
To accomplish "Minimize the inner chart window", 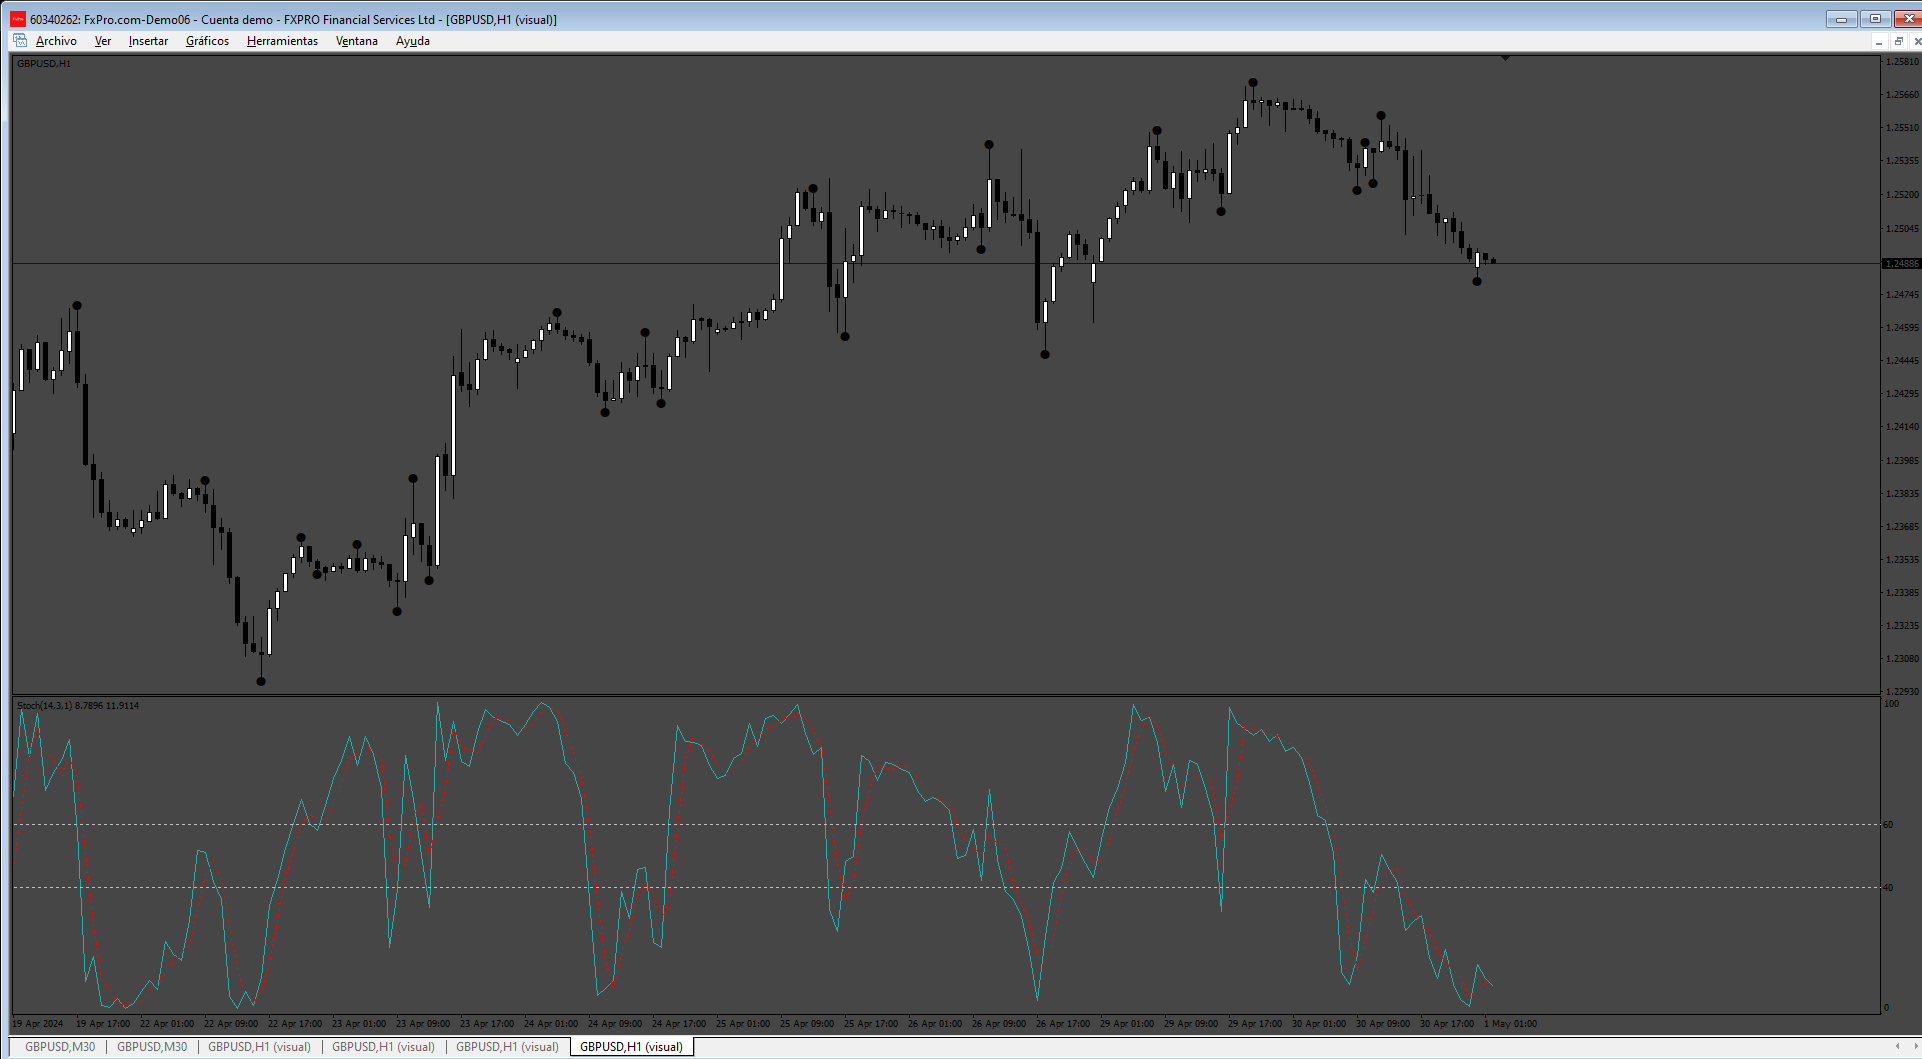I will [1878, 41].
